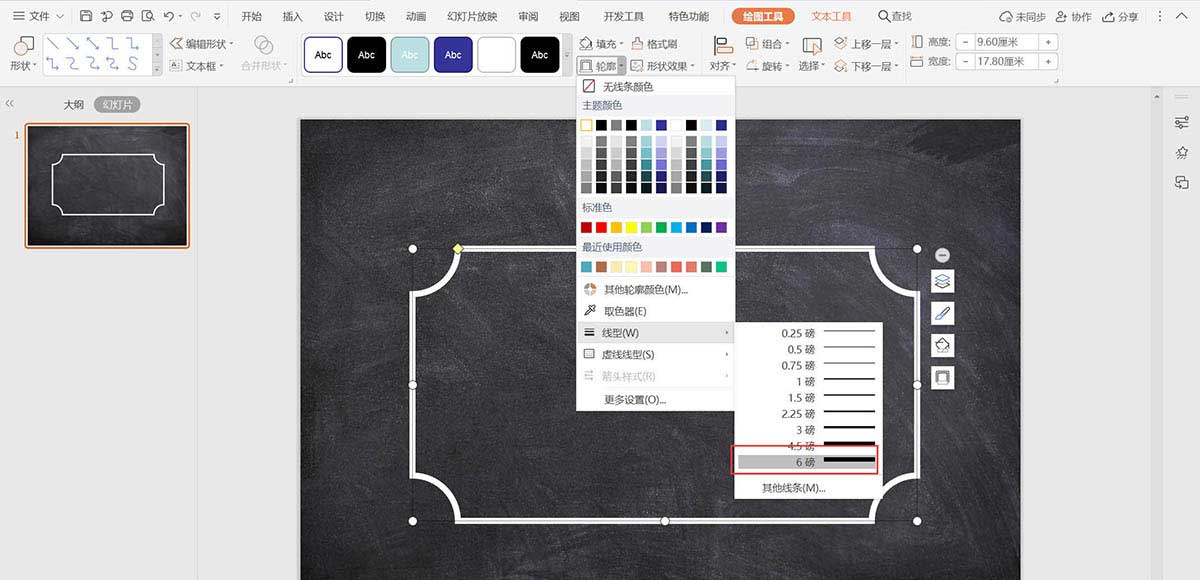Click the 格式刷 format painter
The image size is (1200, 580).
654,44
